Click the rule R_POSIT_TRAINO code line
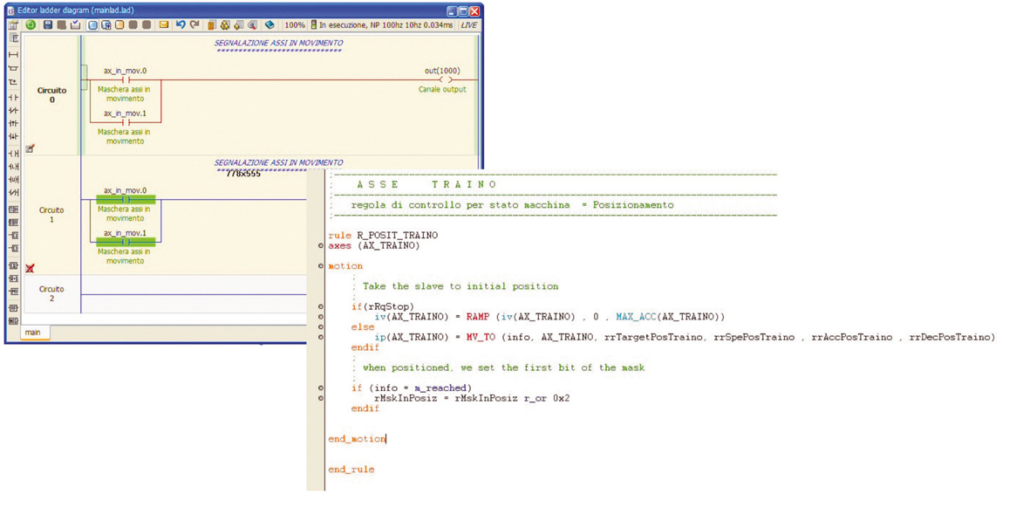This screenshot has width=1030, height=508. tap(383, 235)
